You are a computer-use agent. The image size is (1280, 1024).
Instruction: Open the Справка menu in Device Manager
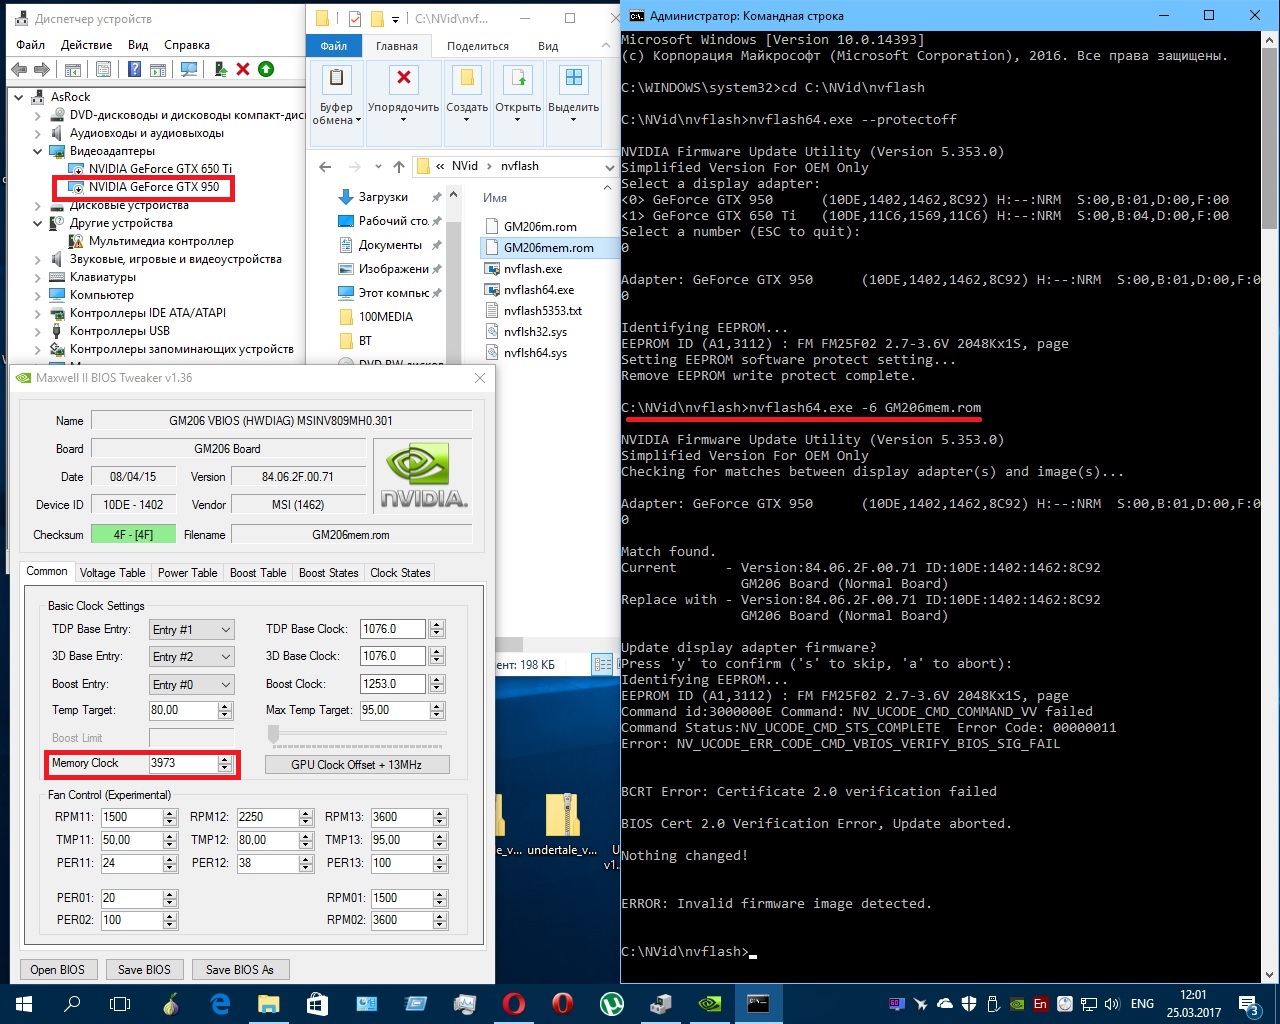[187, 45]
